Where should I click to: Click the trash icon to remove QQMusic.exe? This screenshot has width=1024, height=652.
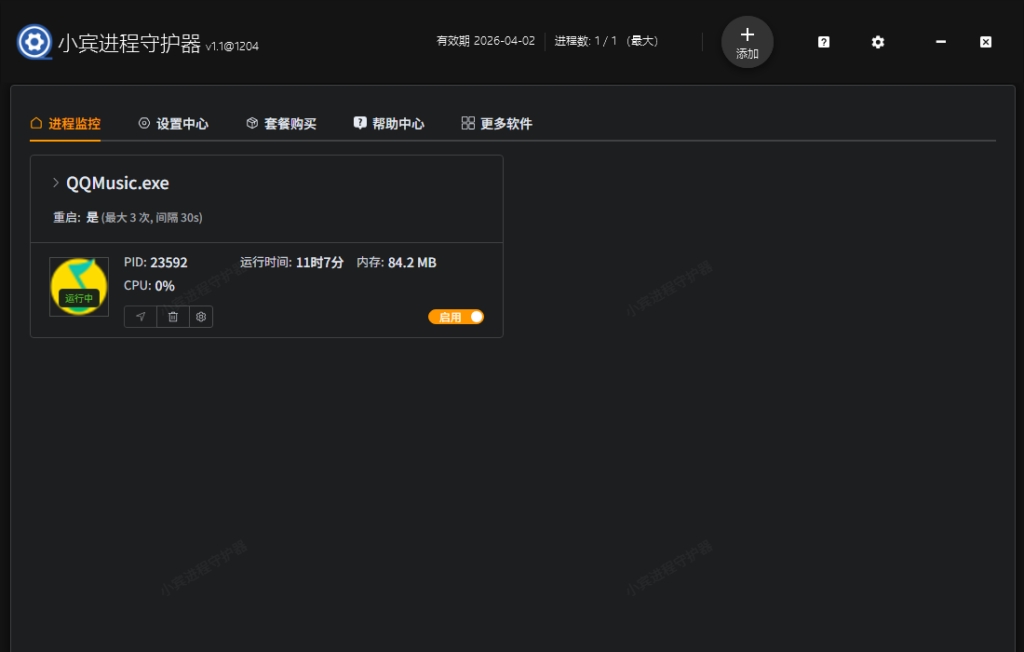(x=172, y=316)
